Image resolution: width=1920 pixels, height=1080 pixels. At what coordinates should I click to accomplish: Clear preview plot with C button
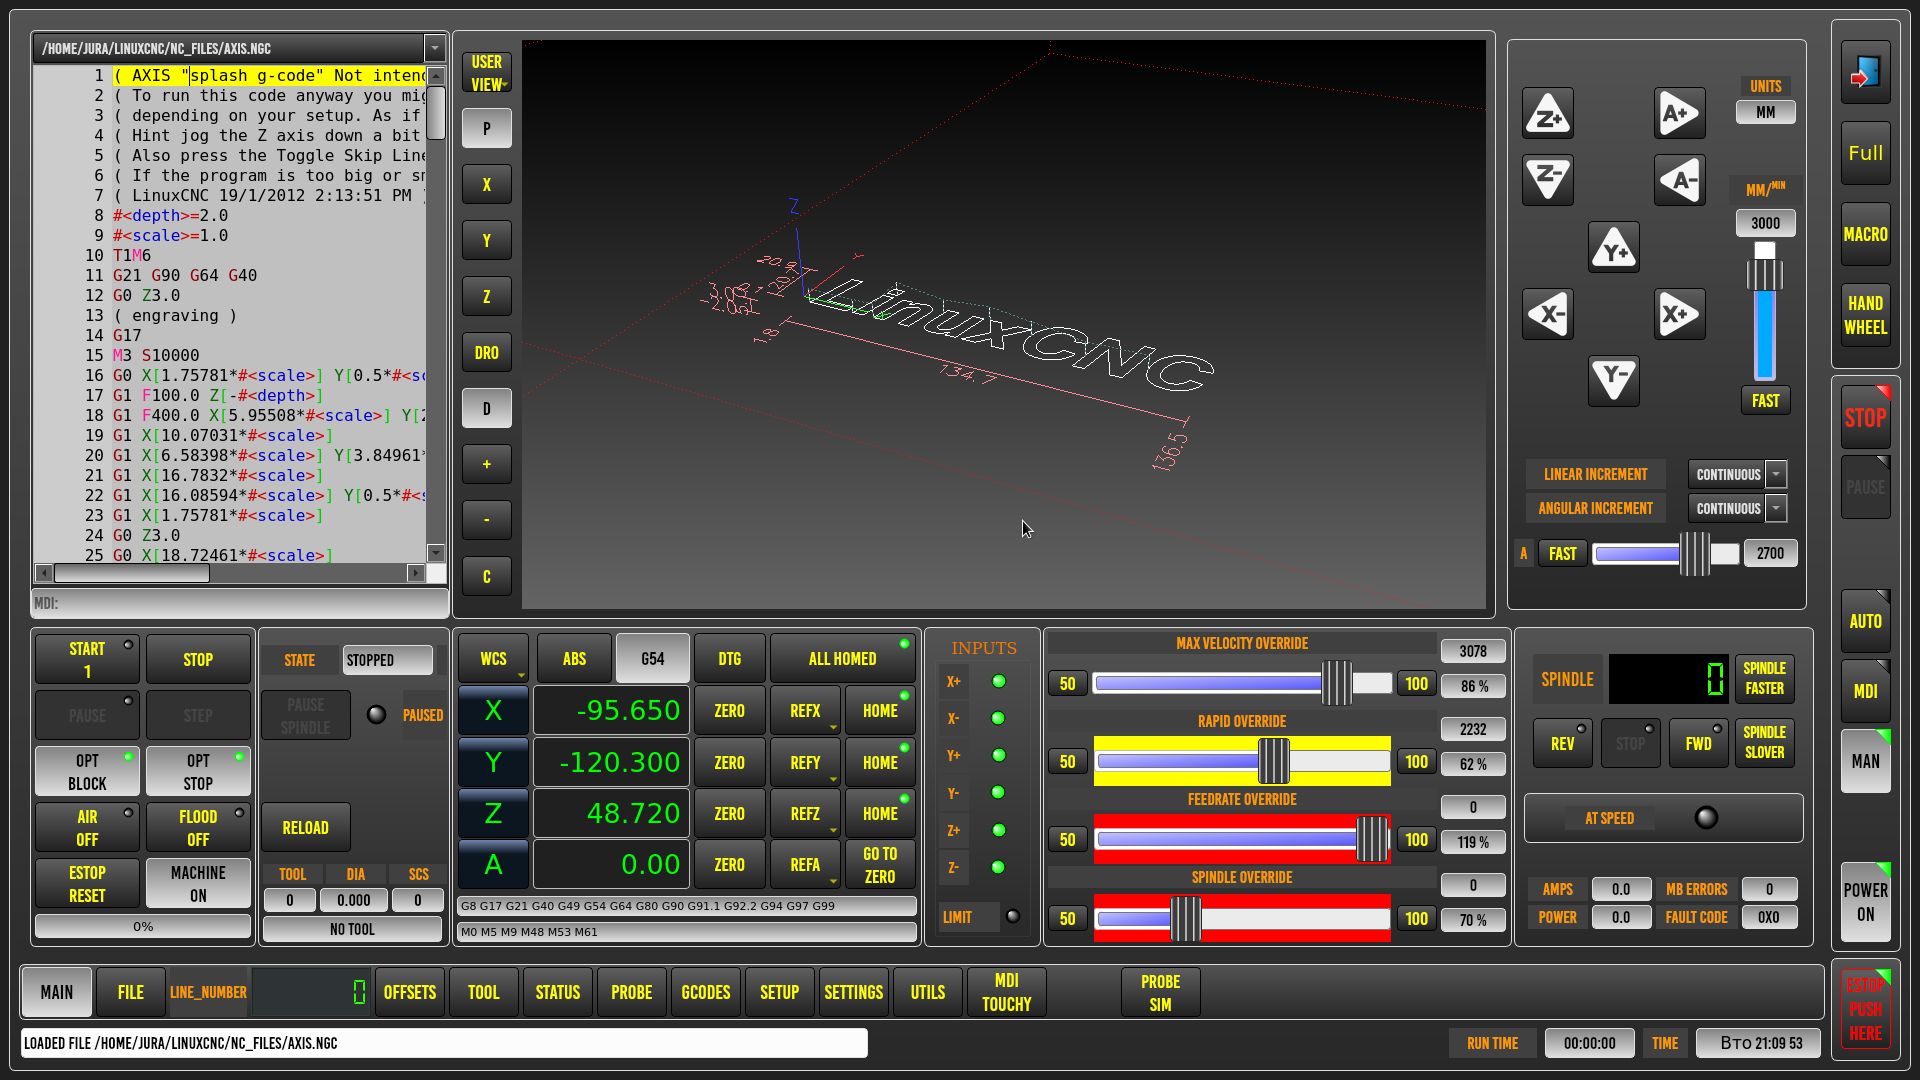click(x=487, y=576)
